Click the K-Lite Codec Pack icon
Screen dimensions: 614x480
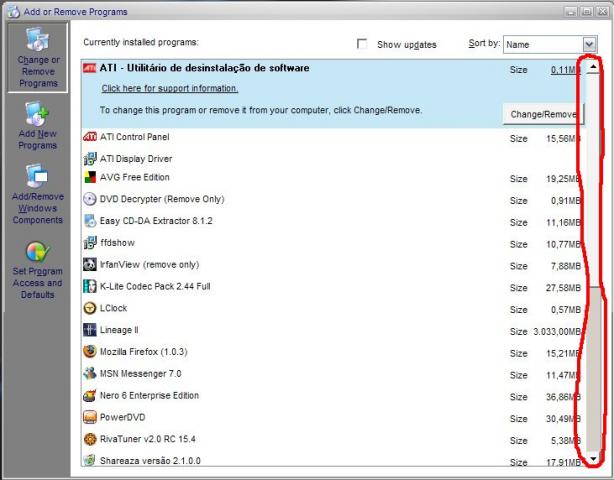click(x=90, y=286)
